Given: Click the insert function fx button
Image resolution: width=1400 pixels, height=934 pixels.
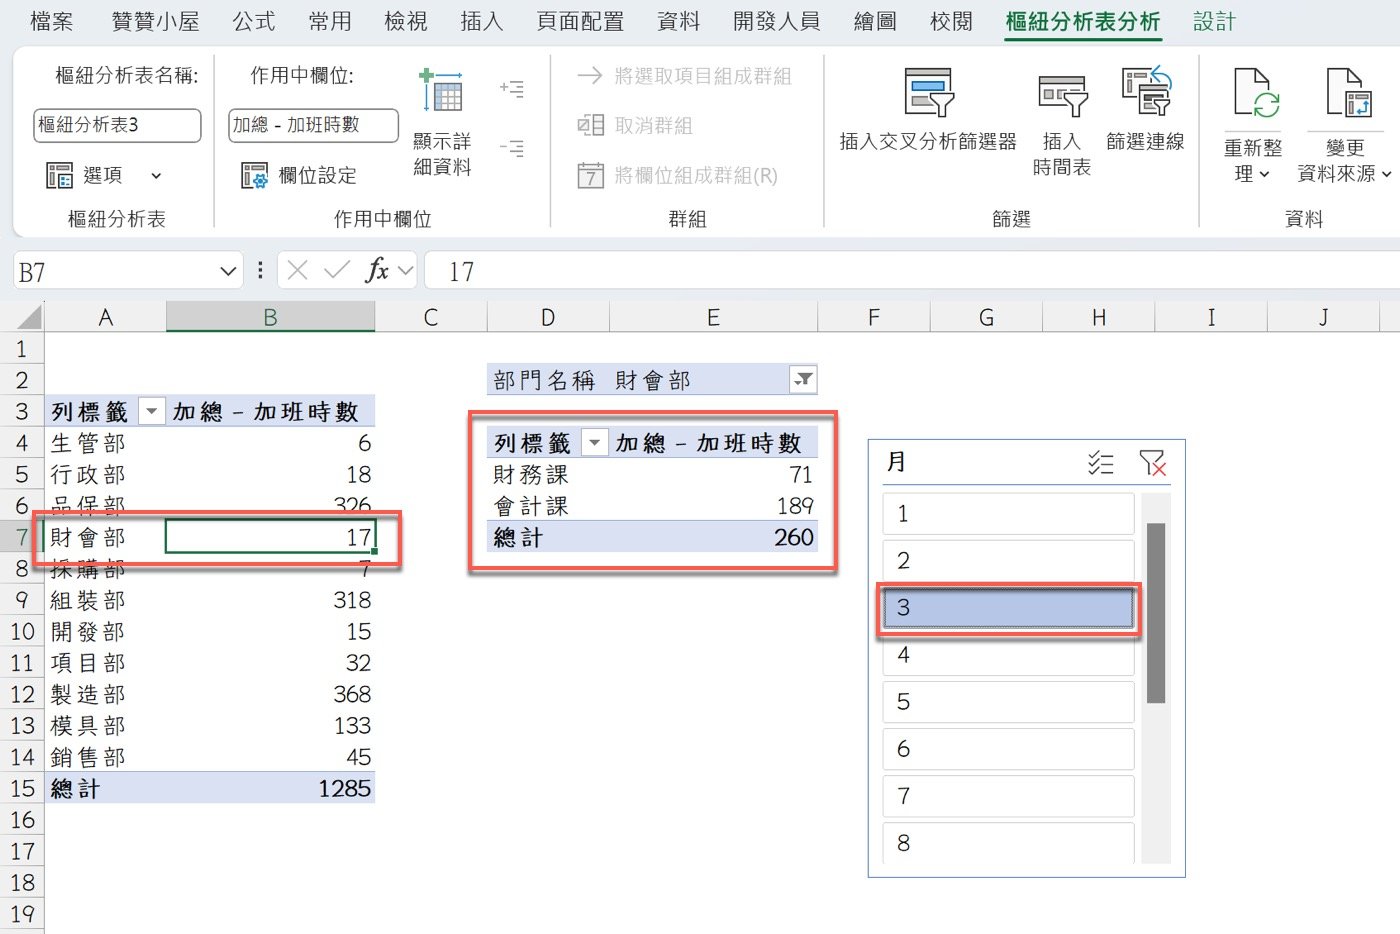Looking at the screenshot, I should click(377, 271).
